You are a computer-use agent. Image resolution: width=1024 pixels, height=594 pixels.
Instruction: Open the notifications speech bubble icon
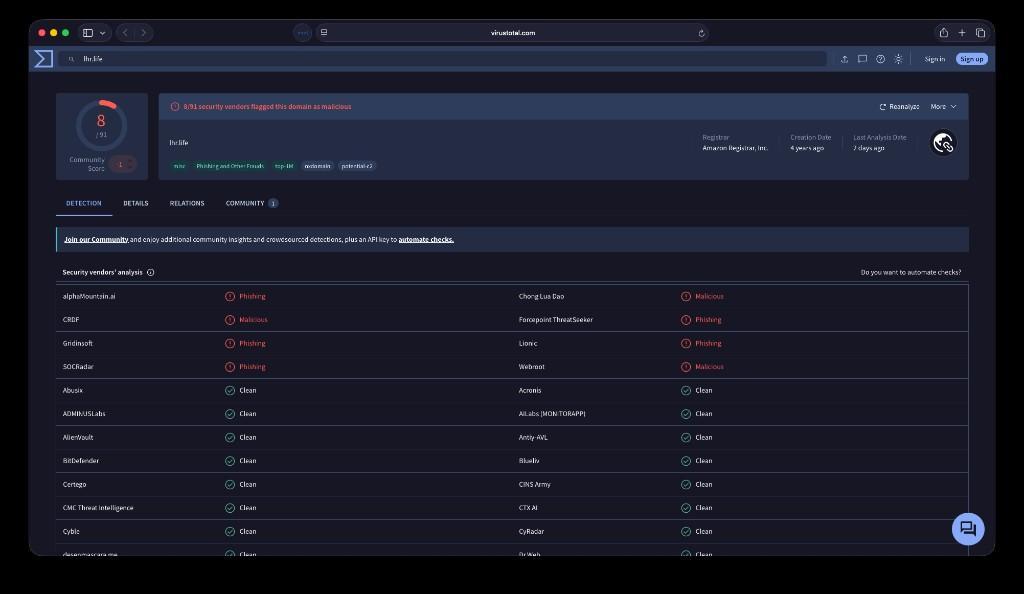(x=862, y=59)
